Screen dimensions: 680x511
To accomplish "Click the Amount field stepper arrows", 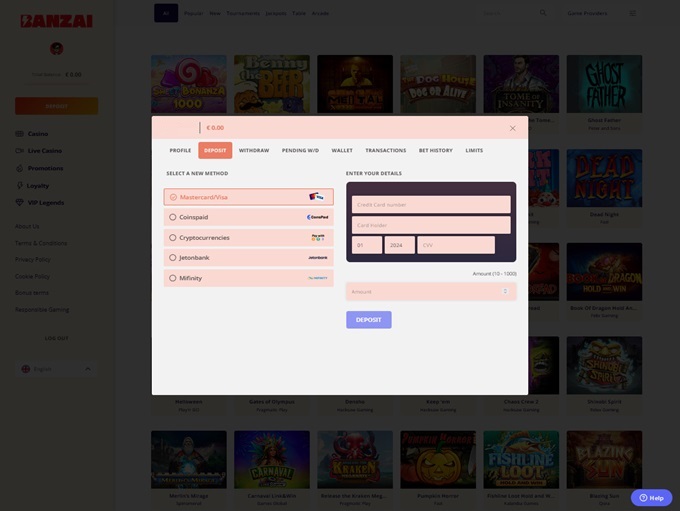I will [x=505, y=292].
